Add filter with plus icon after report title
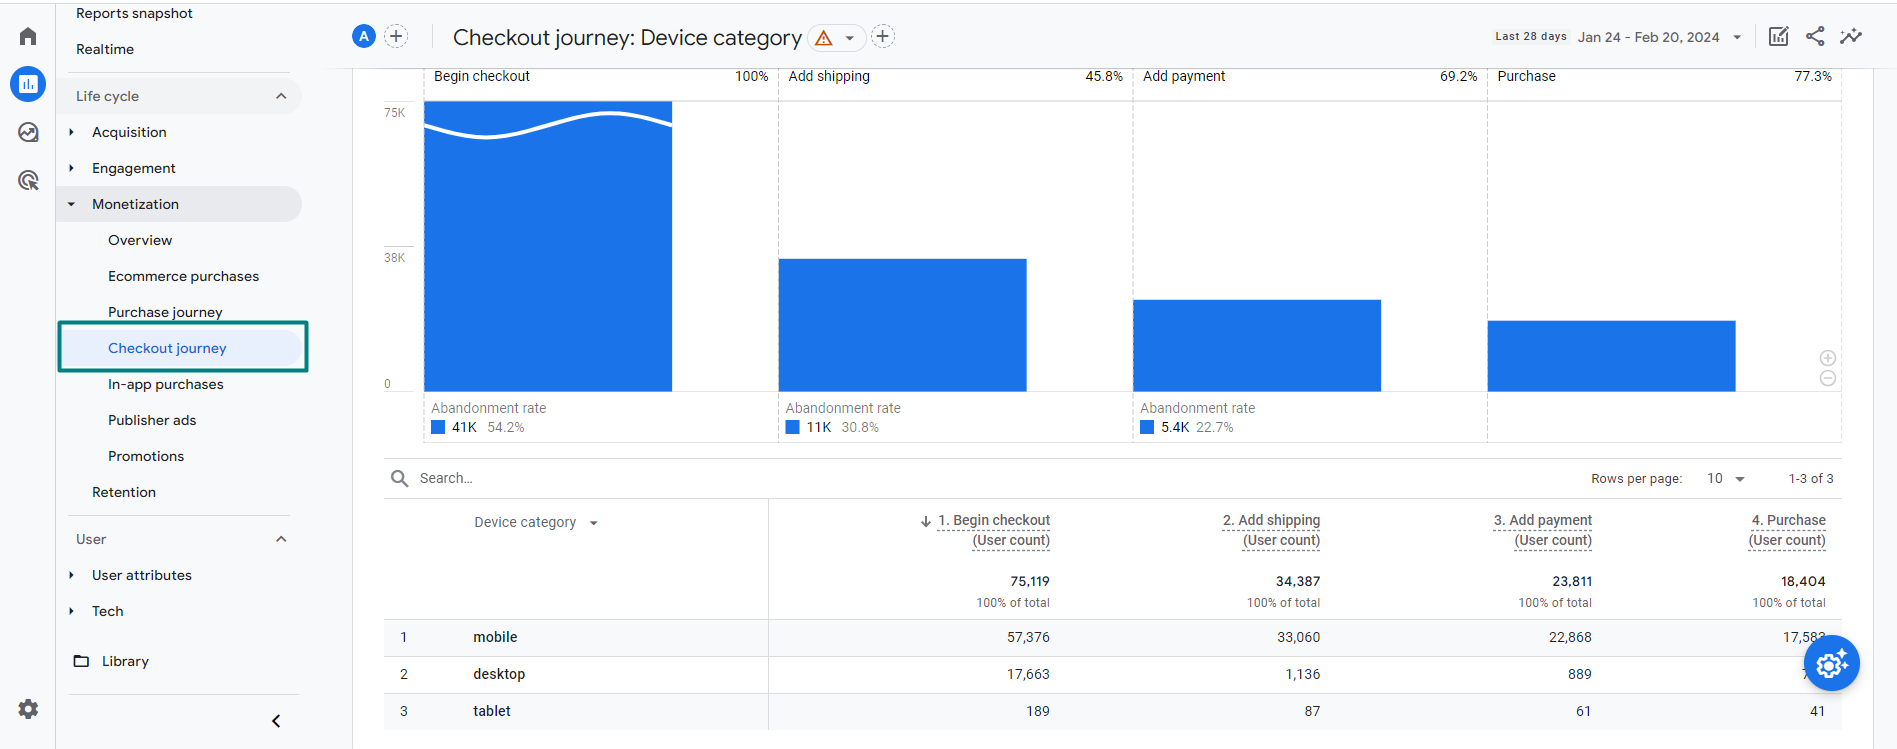Viewport: 1897px width, 749px height. point(883,37)
